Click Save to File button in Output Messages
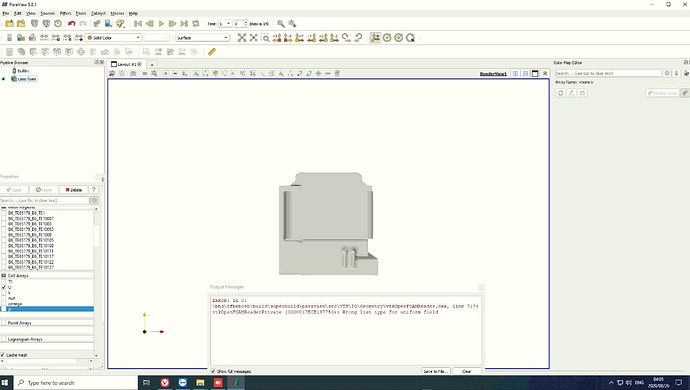 pos(436,371)
